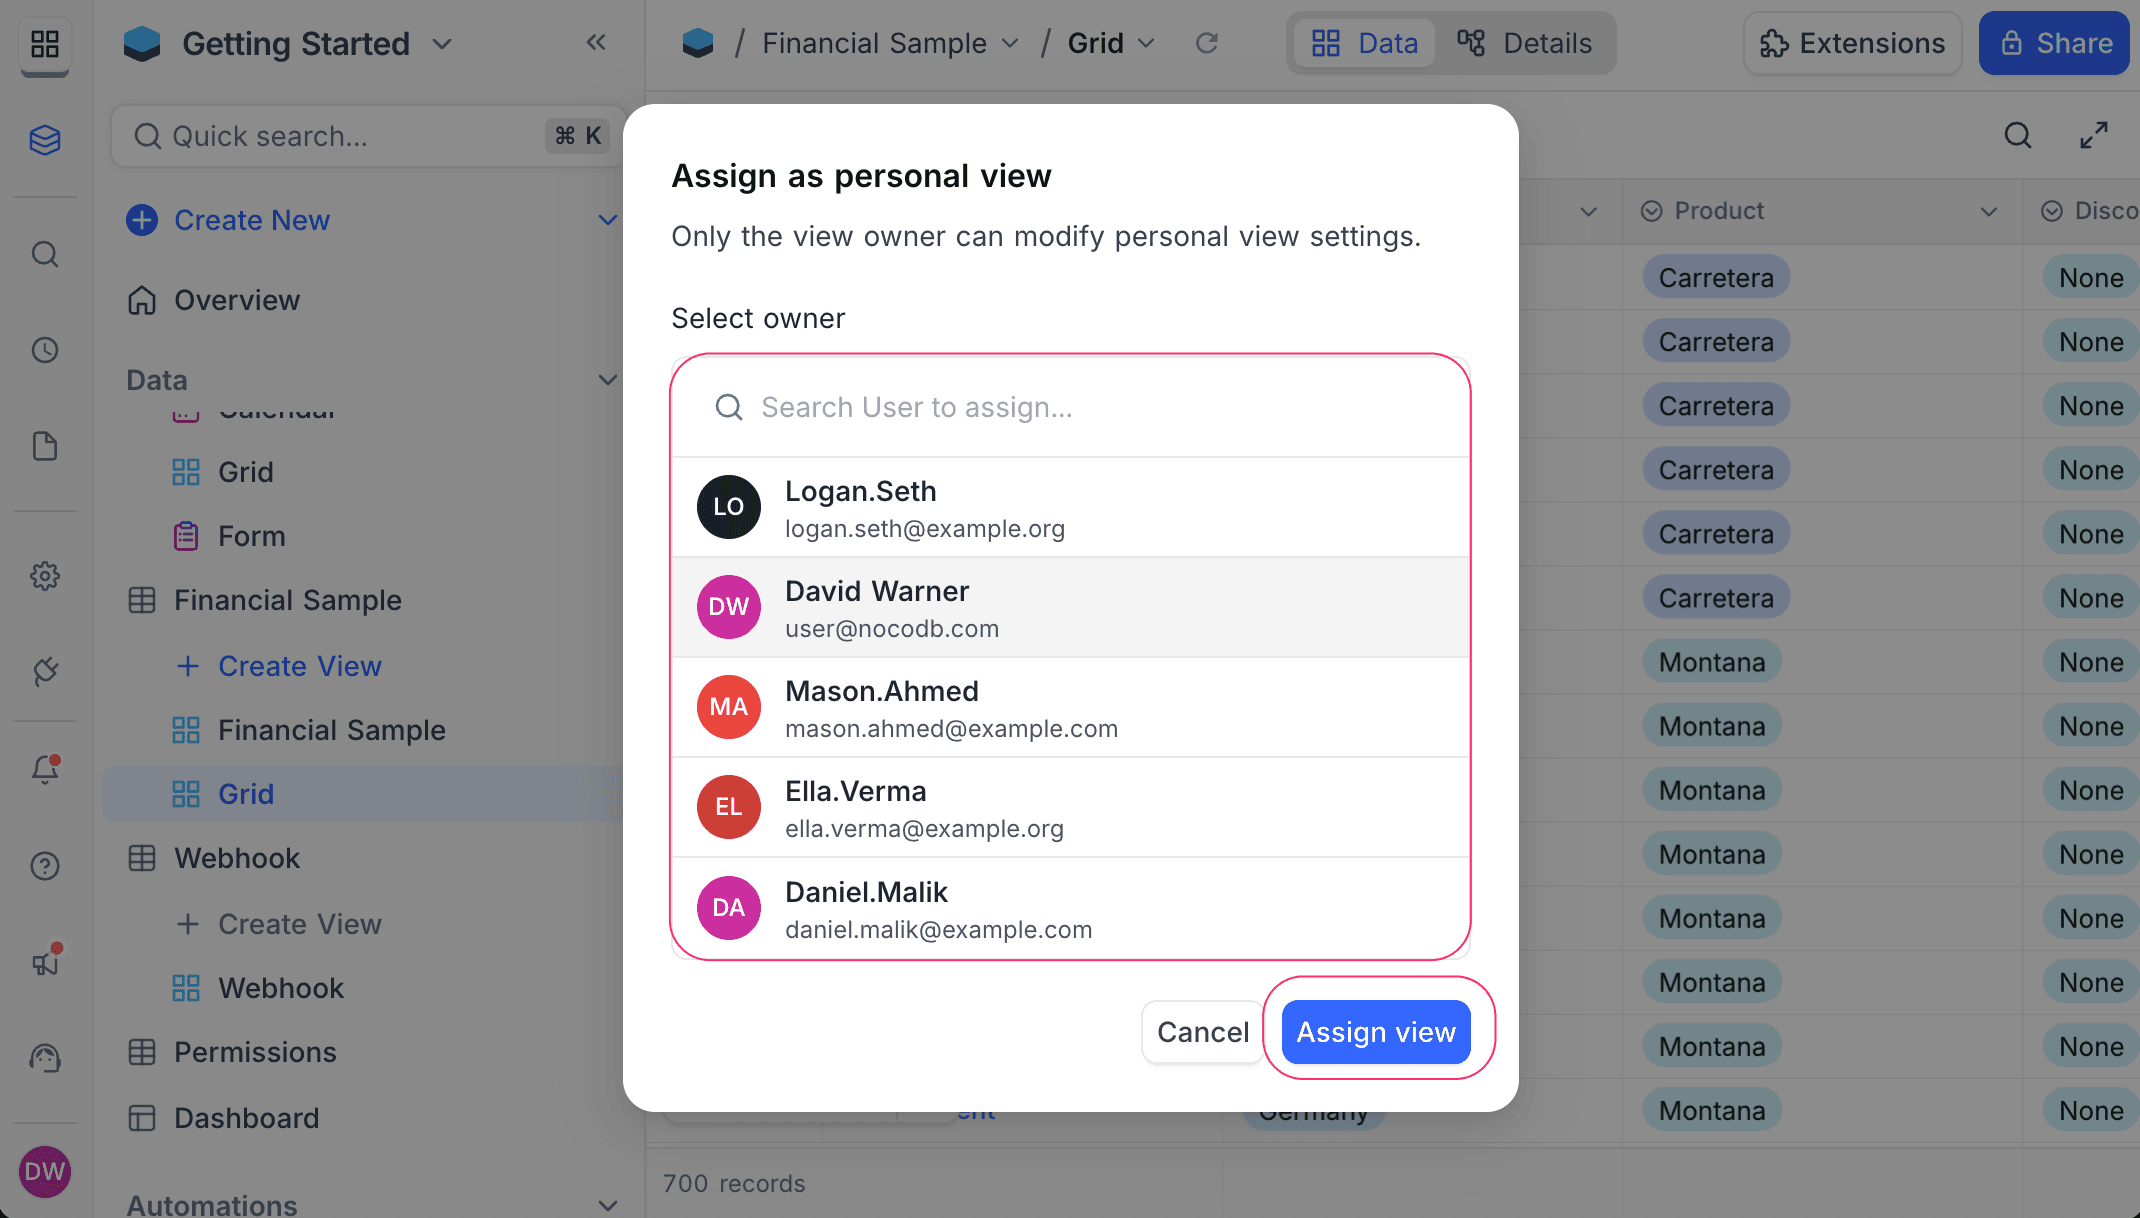Cancel the personal view assignment
The height and width of the screenshot is (1218, 2140).
pos(1202,1031)
